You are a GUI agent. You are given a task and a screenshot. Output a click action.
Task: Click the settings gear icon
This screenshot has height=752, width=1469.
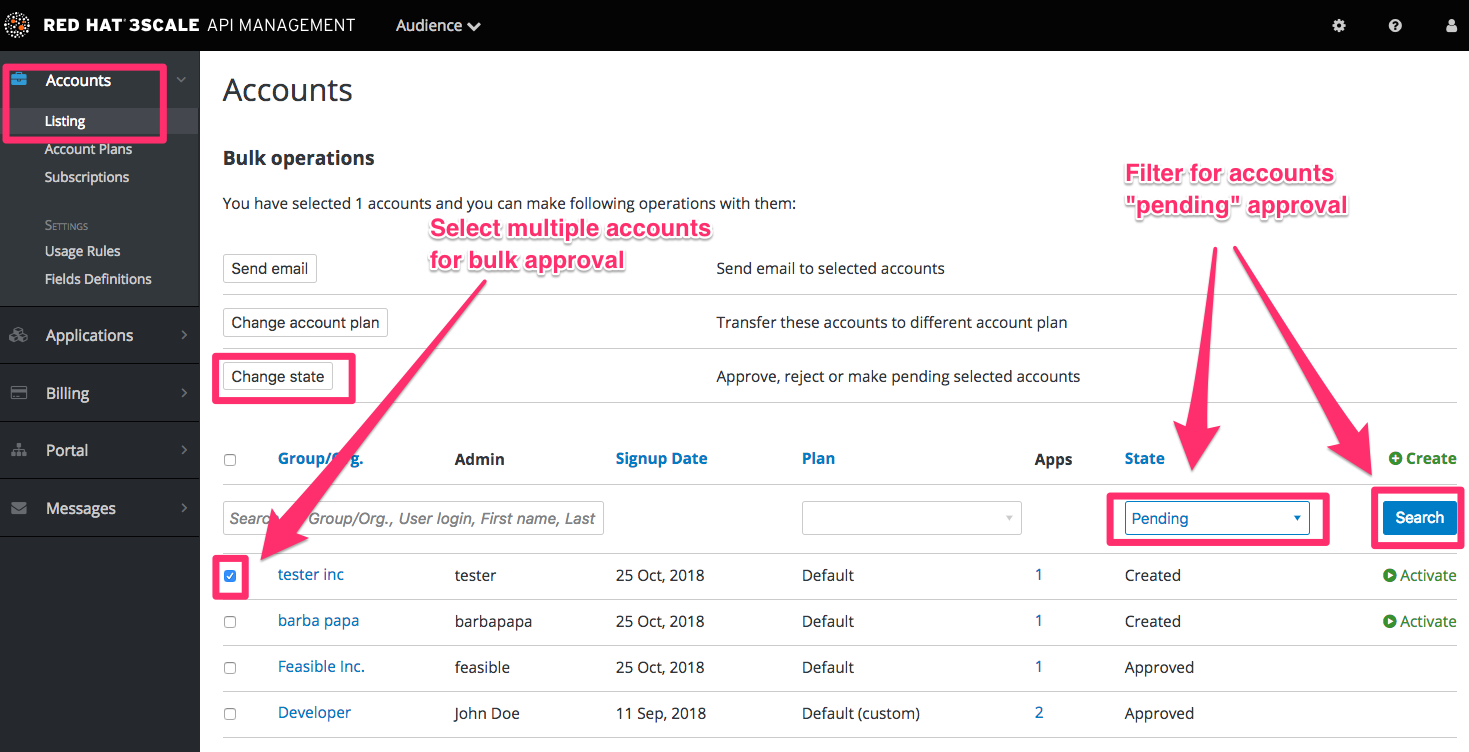point(1339,26)
